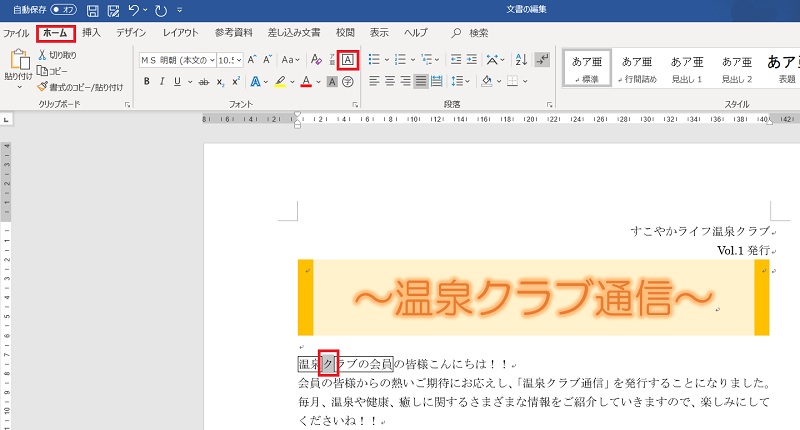Increase font size with A up arrow
Image resolution: width=800 pixels, height=430 pixels.
coord(252,60)
